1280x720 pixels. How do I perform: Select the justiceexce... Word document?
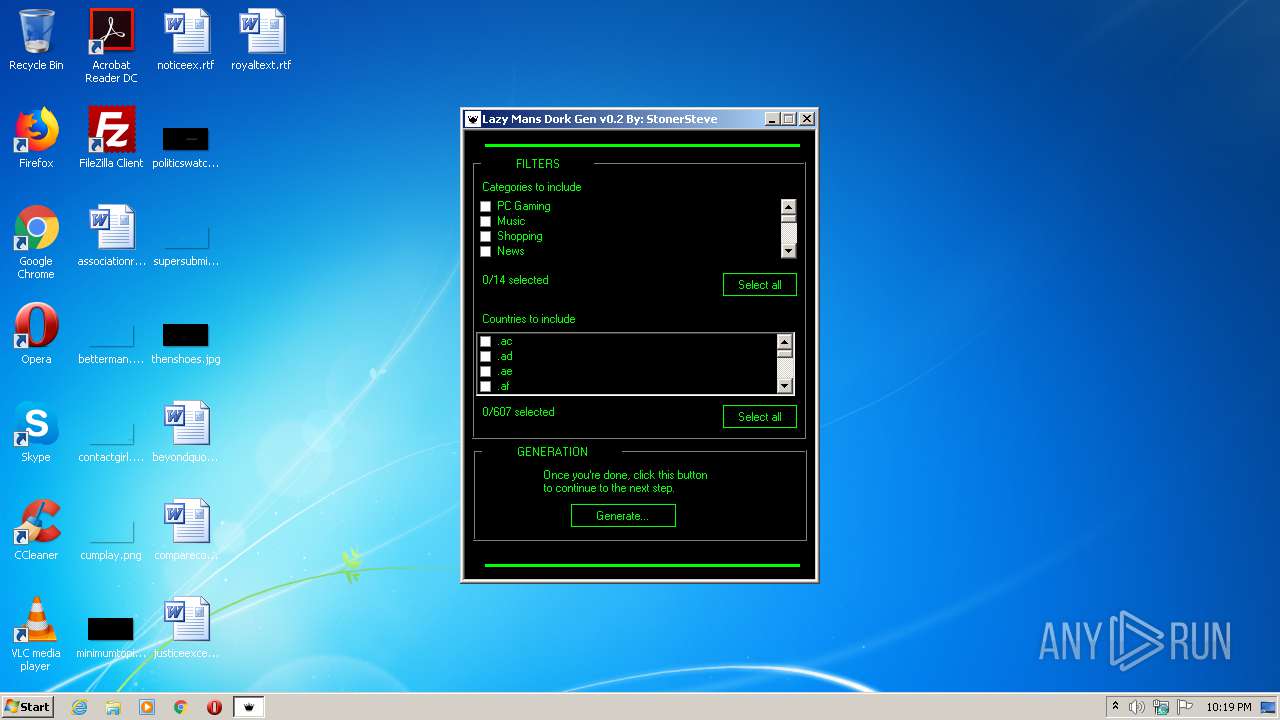click(x=186, y=628)
